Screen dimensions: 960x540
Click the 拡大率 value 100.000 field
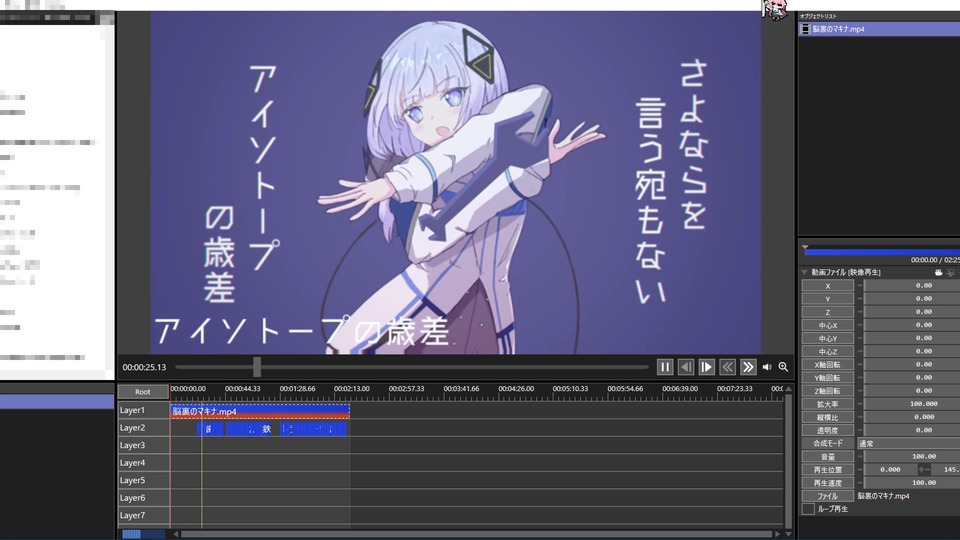tap(912, 404)
